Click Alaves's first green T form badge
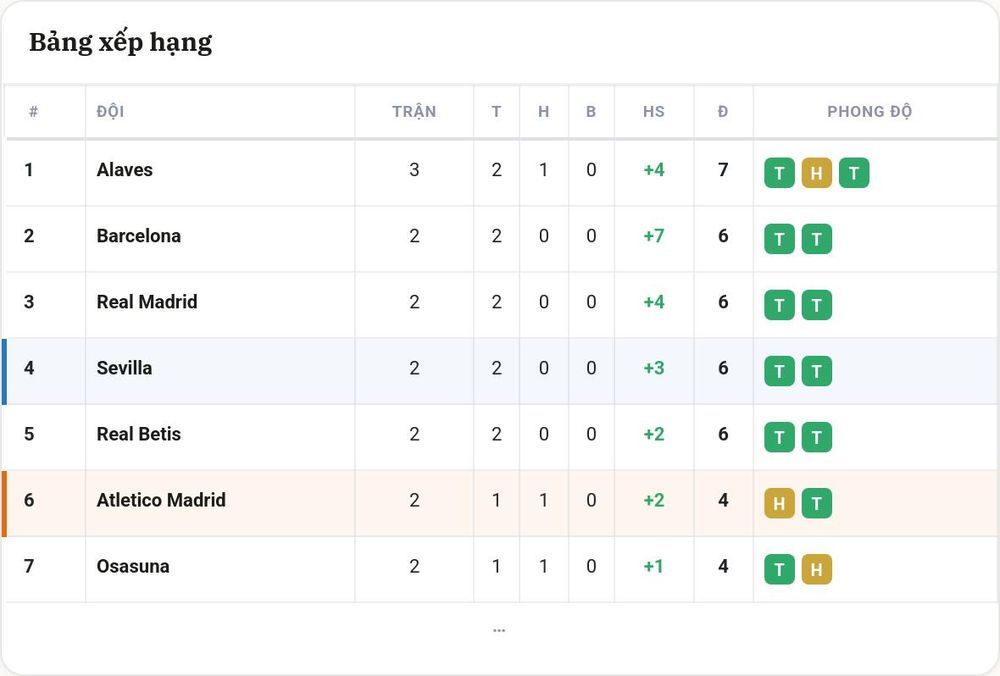Viewport: 1000px width, 676px height. coord(779,173)
